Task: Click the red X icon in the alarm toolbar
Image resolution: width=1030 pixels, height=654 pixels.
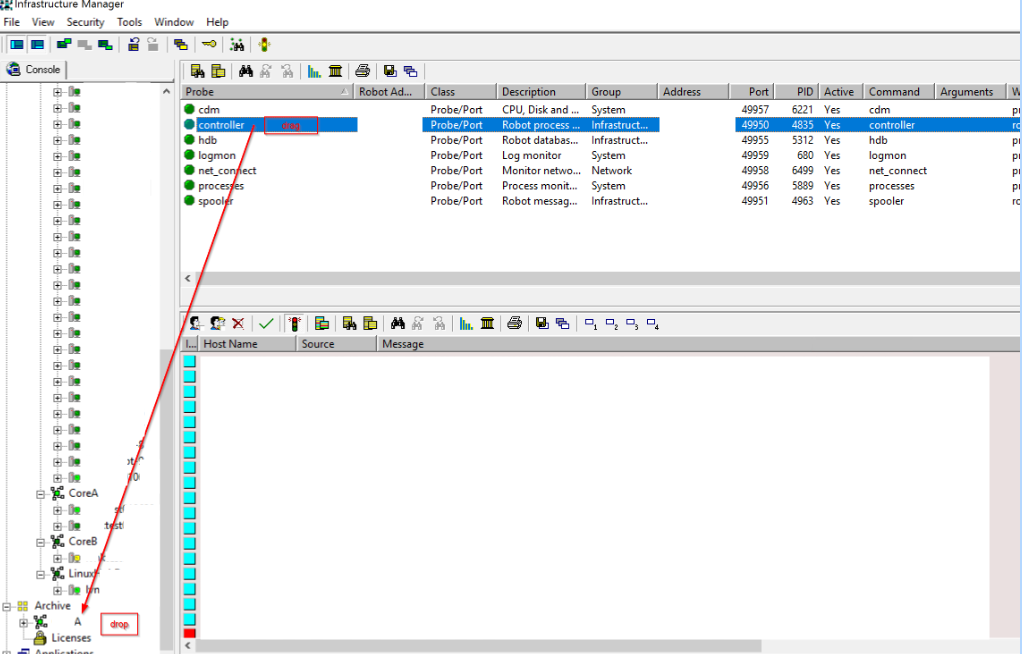Action: (x=238, y=323)
